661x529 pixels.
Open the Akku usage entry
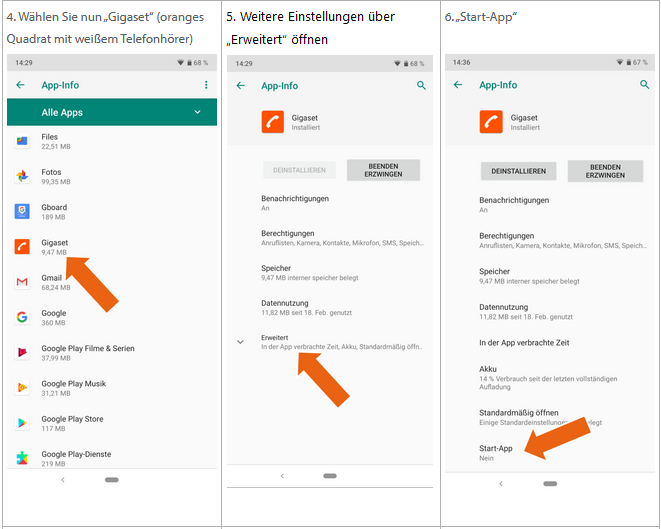(x=550, y=378)
